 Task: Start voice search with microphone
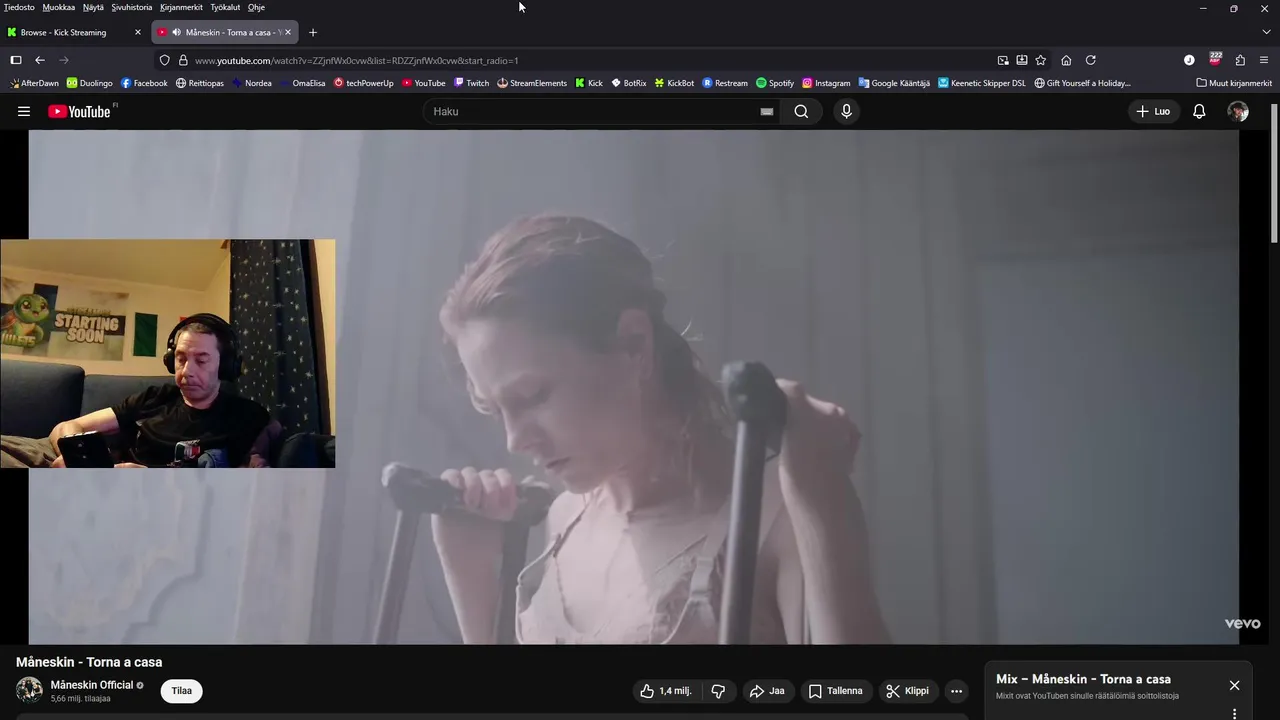(846, 111)
